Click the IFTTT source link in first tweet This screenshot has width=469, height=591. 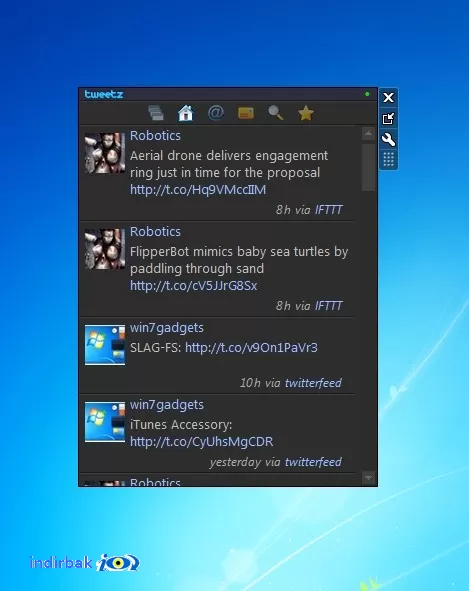pyautogui.click(x=328, y=210)
